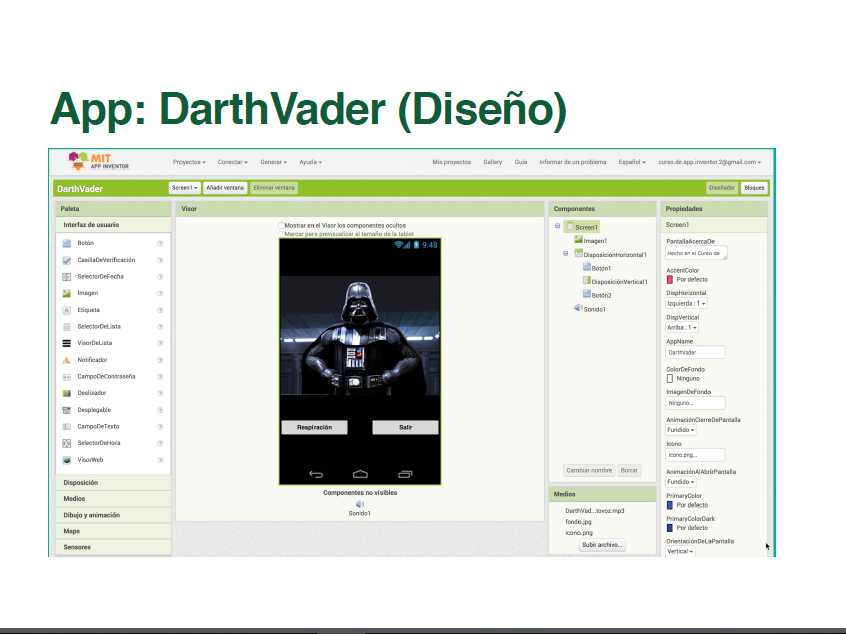Screen dimensions: 846x634
Task: Click the Notificador warning icon
Action: [x=66, y=360]
